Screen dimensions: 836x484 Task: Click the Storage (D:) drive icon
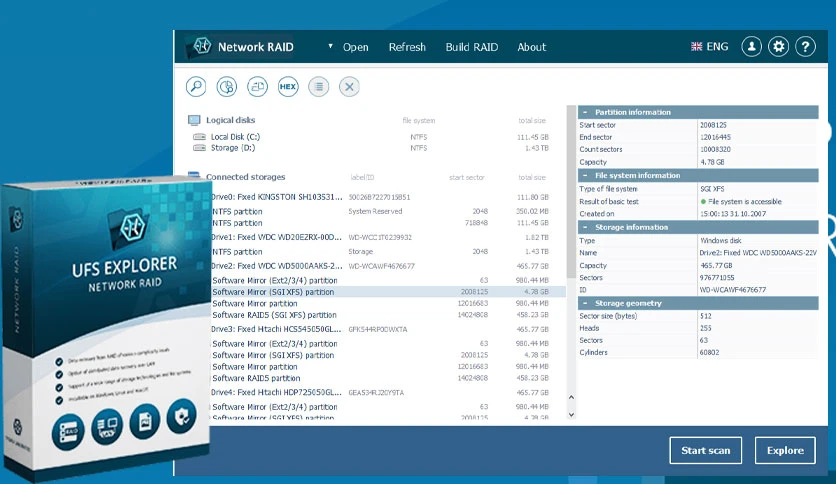point(199,148)
